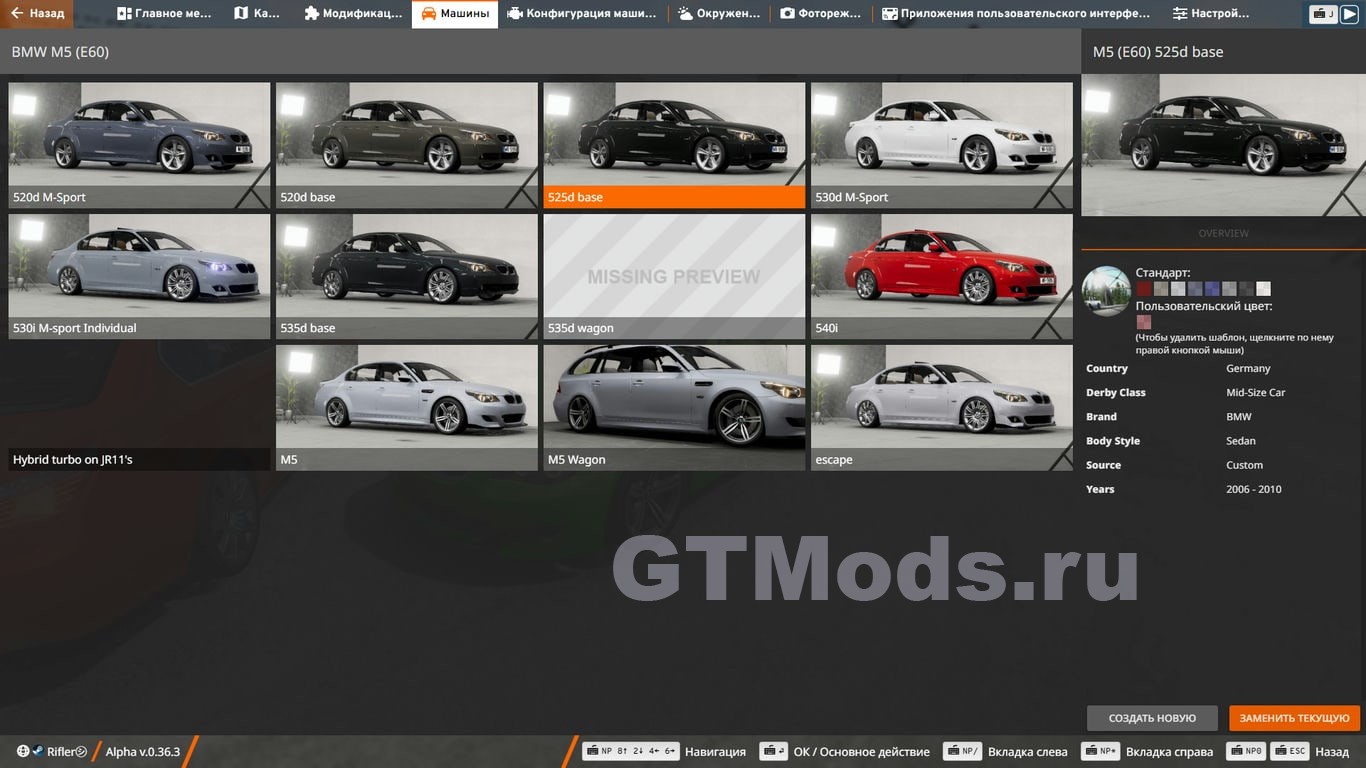Open Приложения пользовательского интерфейса tab
This screenshot has width=1366, height=768.
click(x=1015, y=14)
